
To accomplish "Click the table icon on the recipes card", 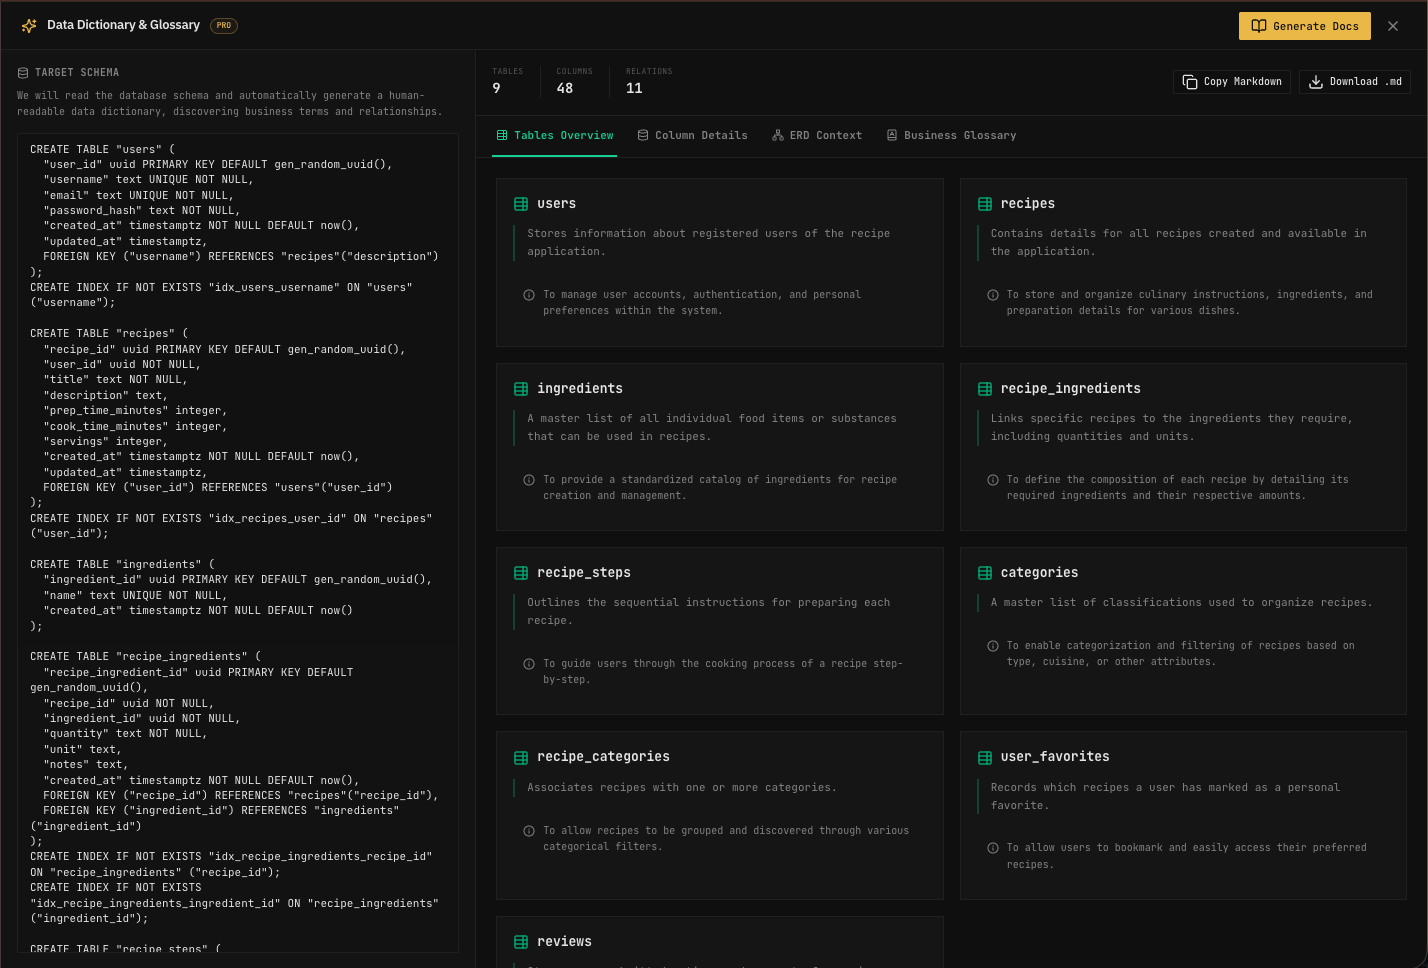I will click(x=985, y=203).
